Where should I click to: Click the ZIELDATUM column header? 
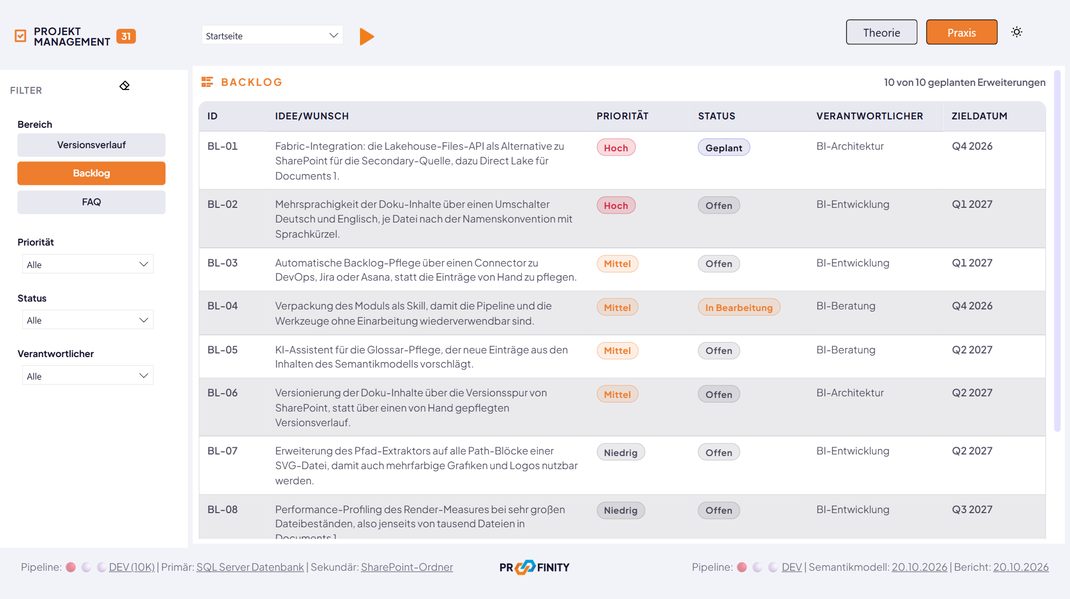pyautogui.click(x=979, y=116)
